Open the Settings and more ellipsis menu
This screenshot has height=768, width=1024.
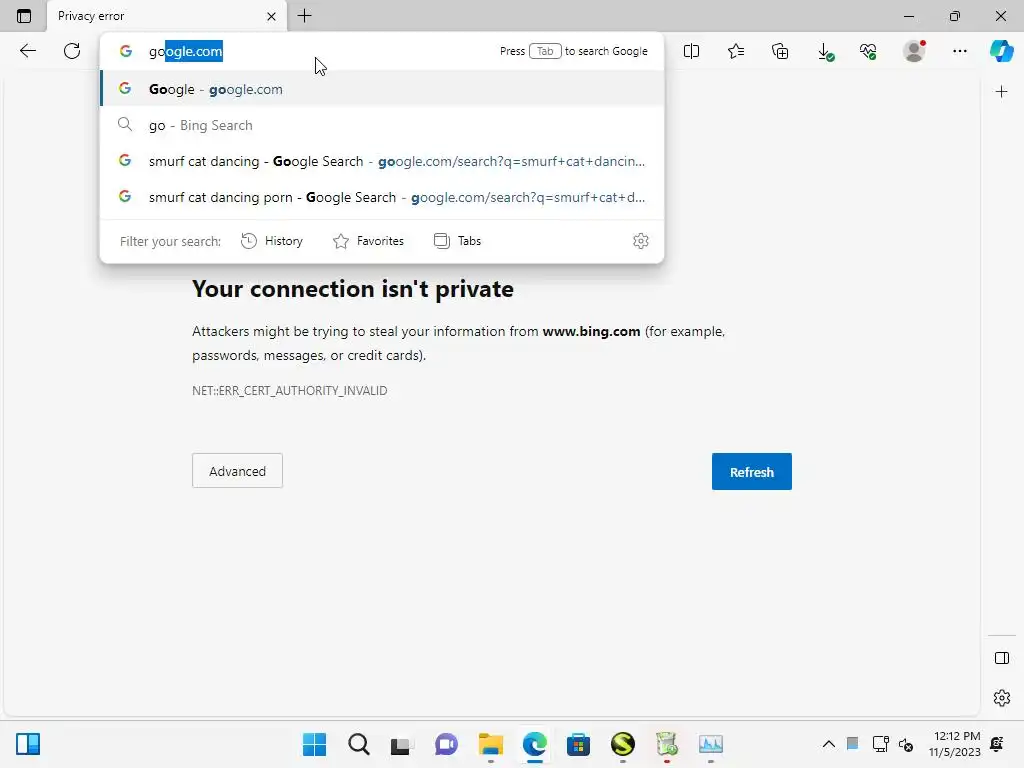click(959, 51)
